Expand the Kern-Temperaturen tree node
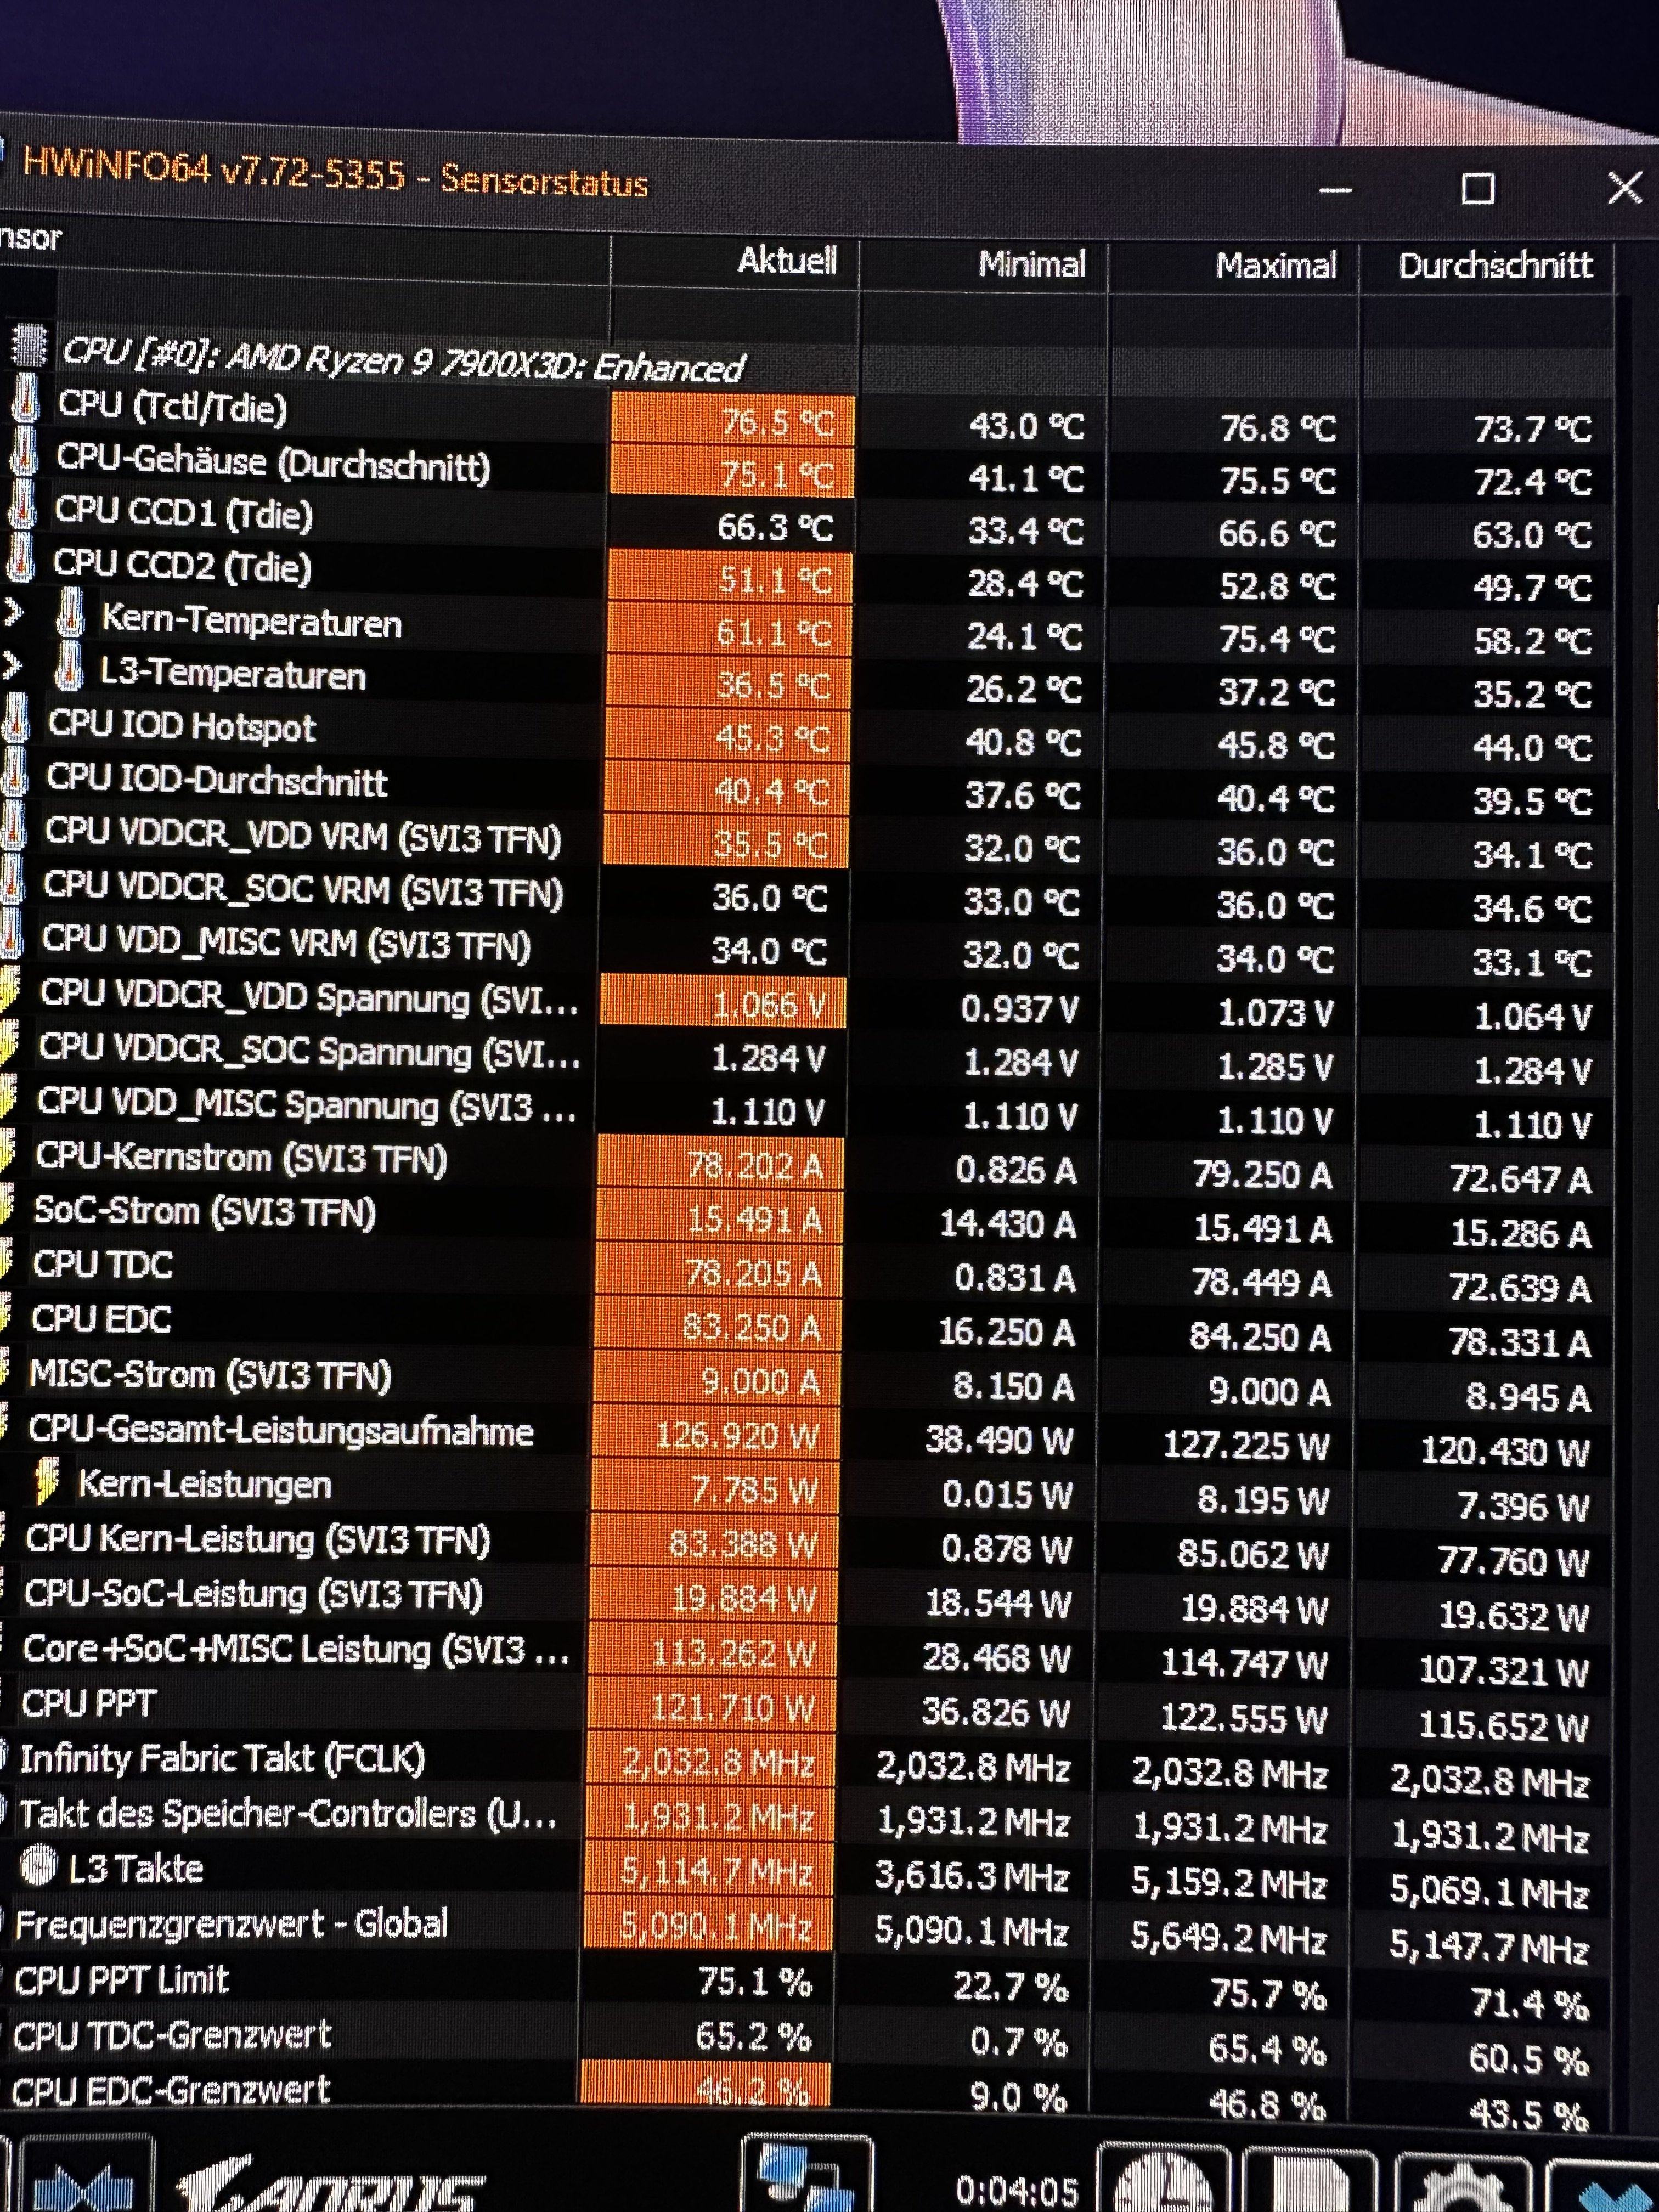Screen dimensions: 1659x2212 (x=14, y=612)
